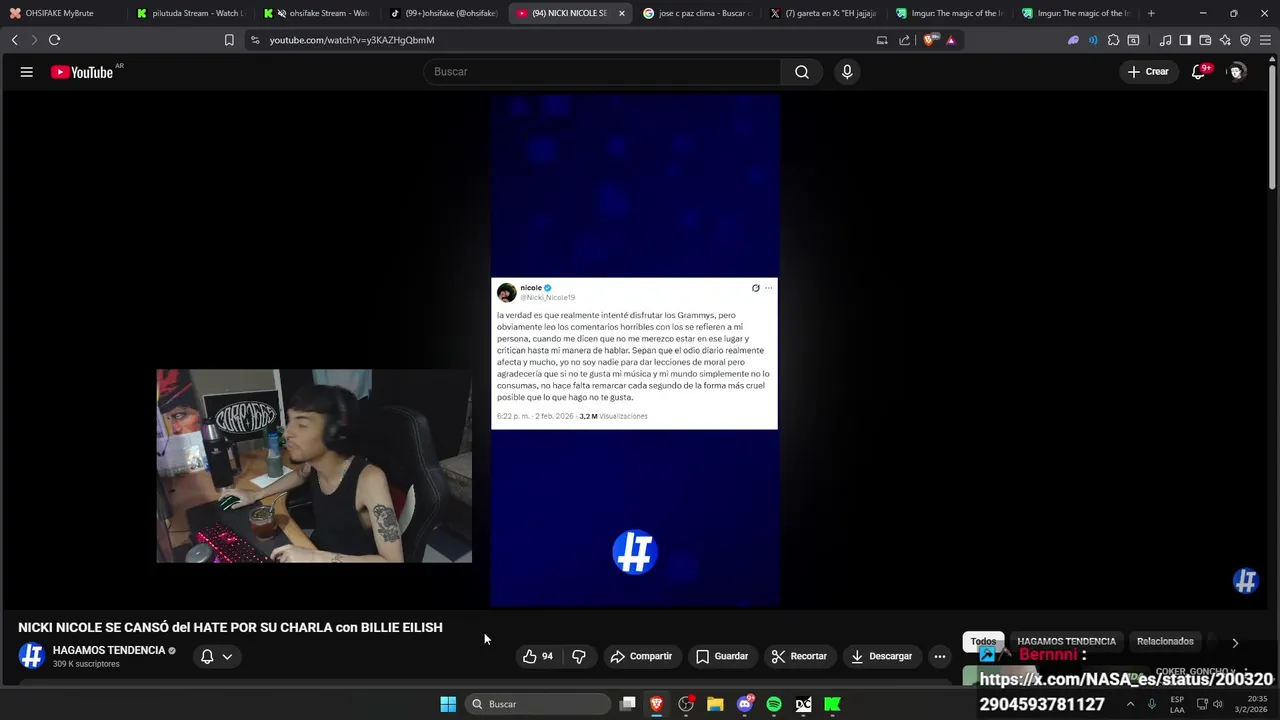The image size is (1280, 720).
Task: Open the YouTube account avatar menu
Action: [1237, 72]
